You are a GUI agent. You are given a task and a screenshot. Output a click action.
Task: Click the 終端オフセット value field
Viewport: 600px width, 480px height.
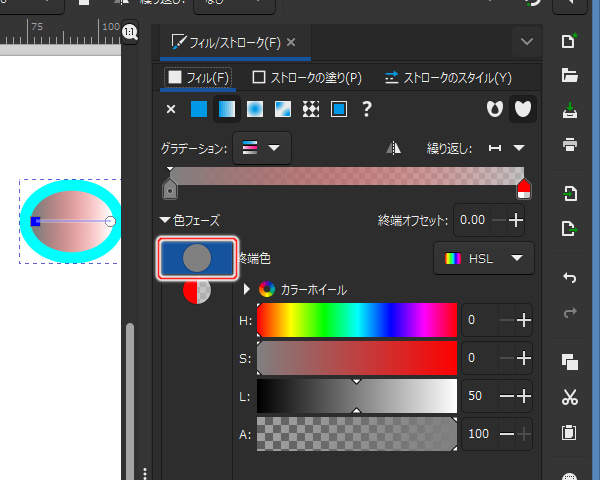point(474,220)
